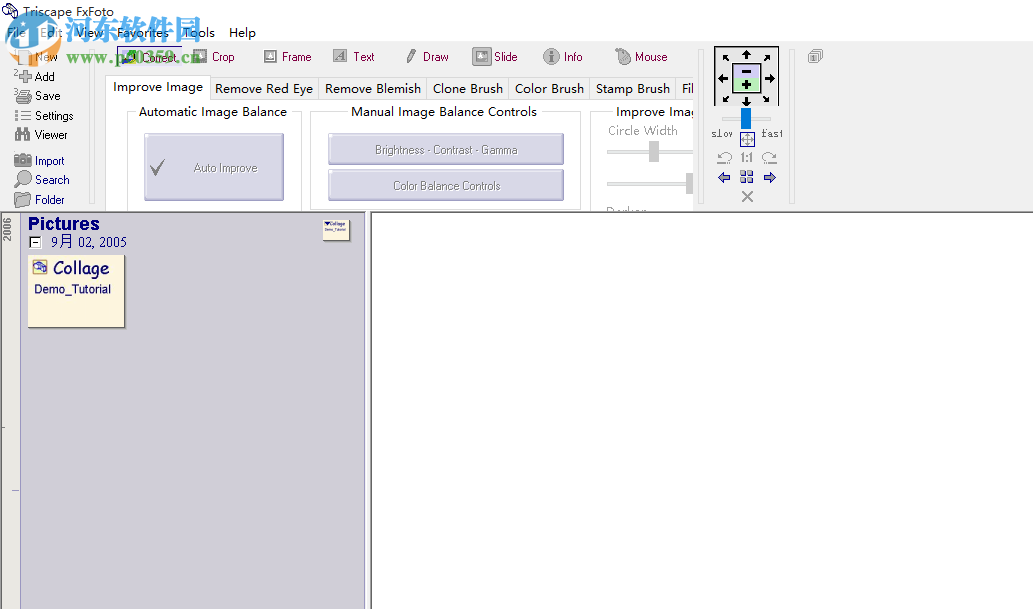Adjust the slow/fast pan speed slider

[x=746, y=119]
